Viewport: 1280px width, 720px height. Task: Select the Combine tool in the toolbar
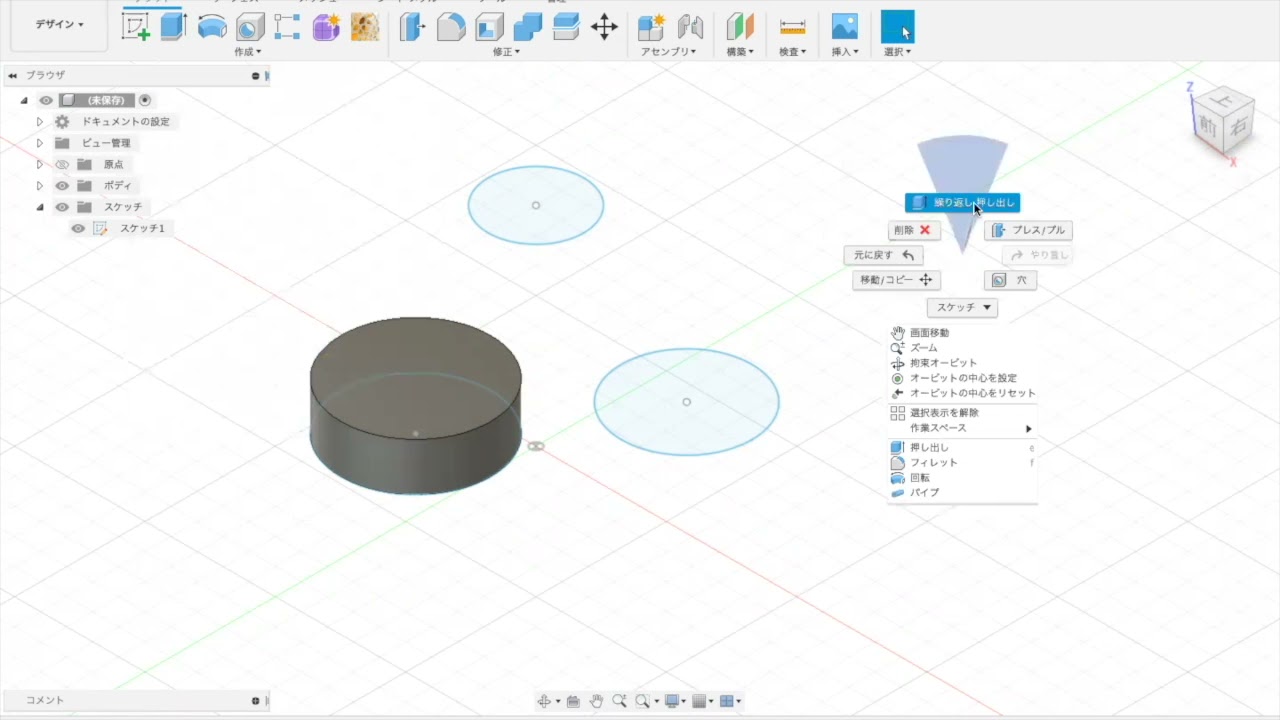[527, 27]
